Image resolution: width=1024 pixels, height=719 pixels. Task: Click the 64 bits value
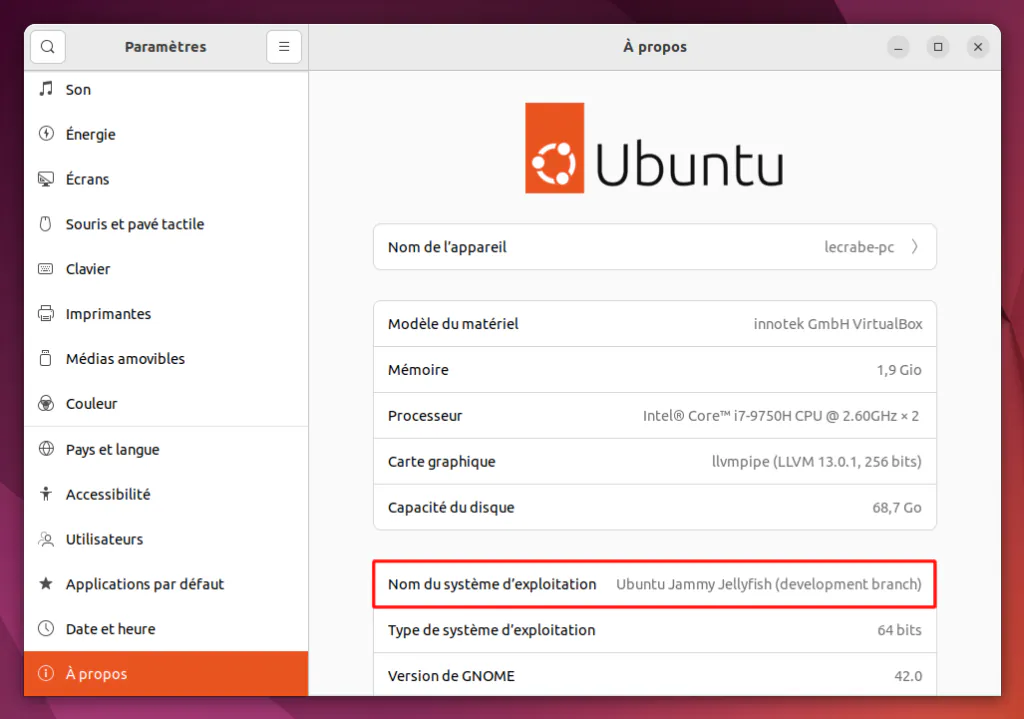point(899,630)
